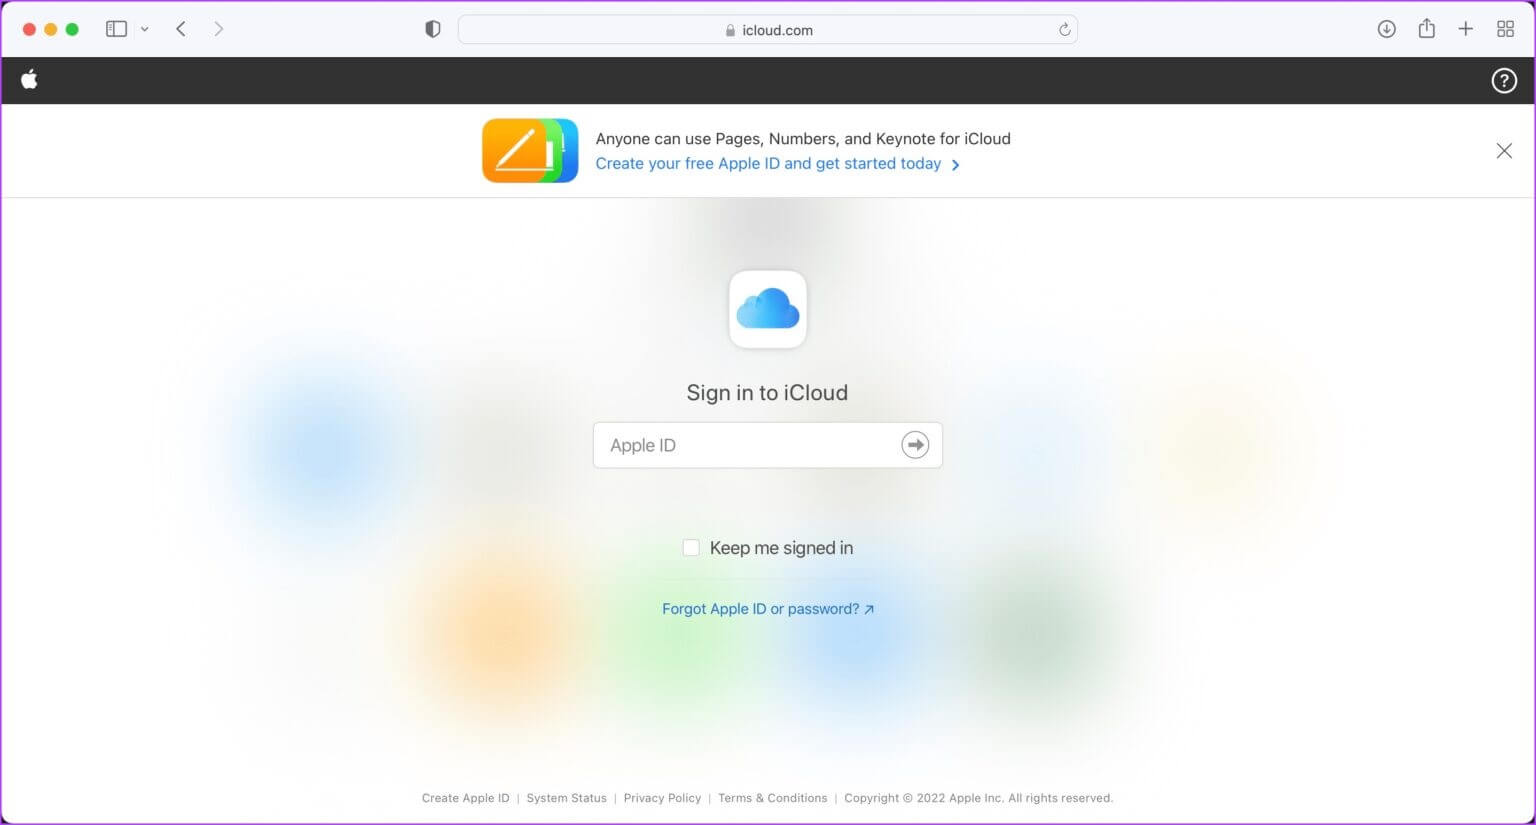Open Privacy Policy footer link
This screenshot has width=1536, height=825.
coord(662,798)
